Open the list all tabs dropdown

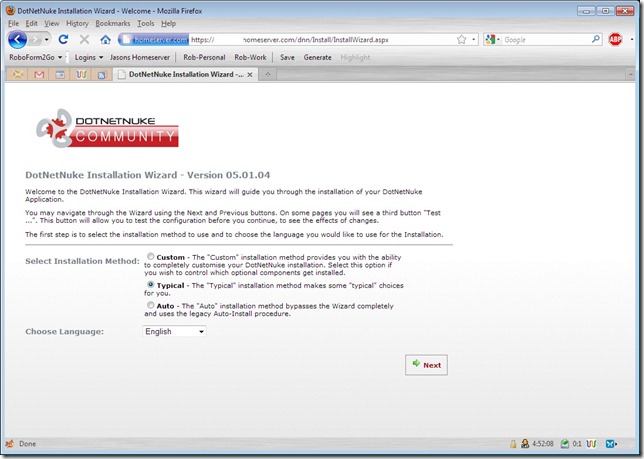tap(631, 74)
